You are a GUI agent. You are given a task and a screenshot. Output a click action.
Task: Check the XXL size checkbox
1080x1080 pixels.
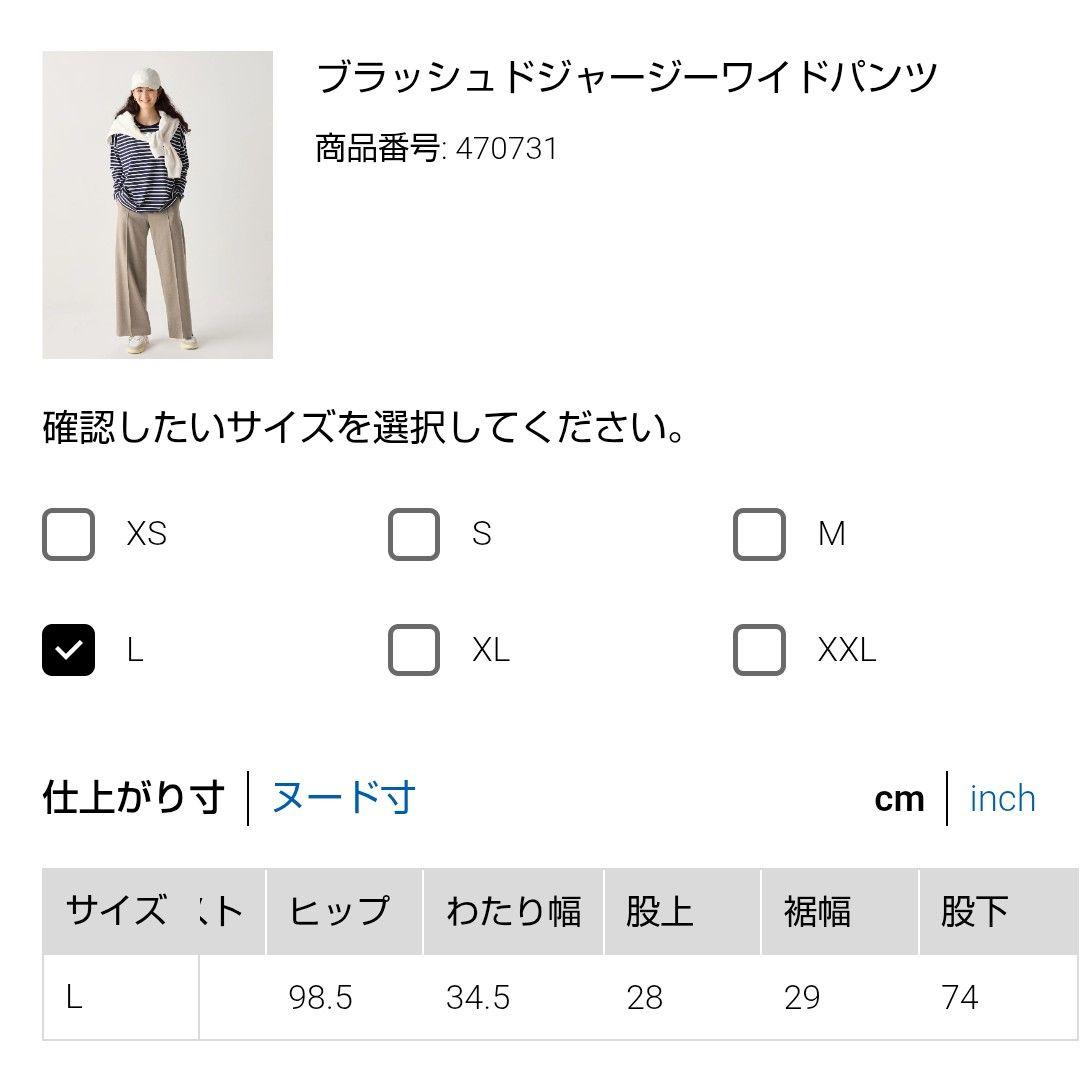point(759,650)
